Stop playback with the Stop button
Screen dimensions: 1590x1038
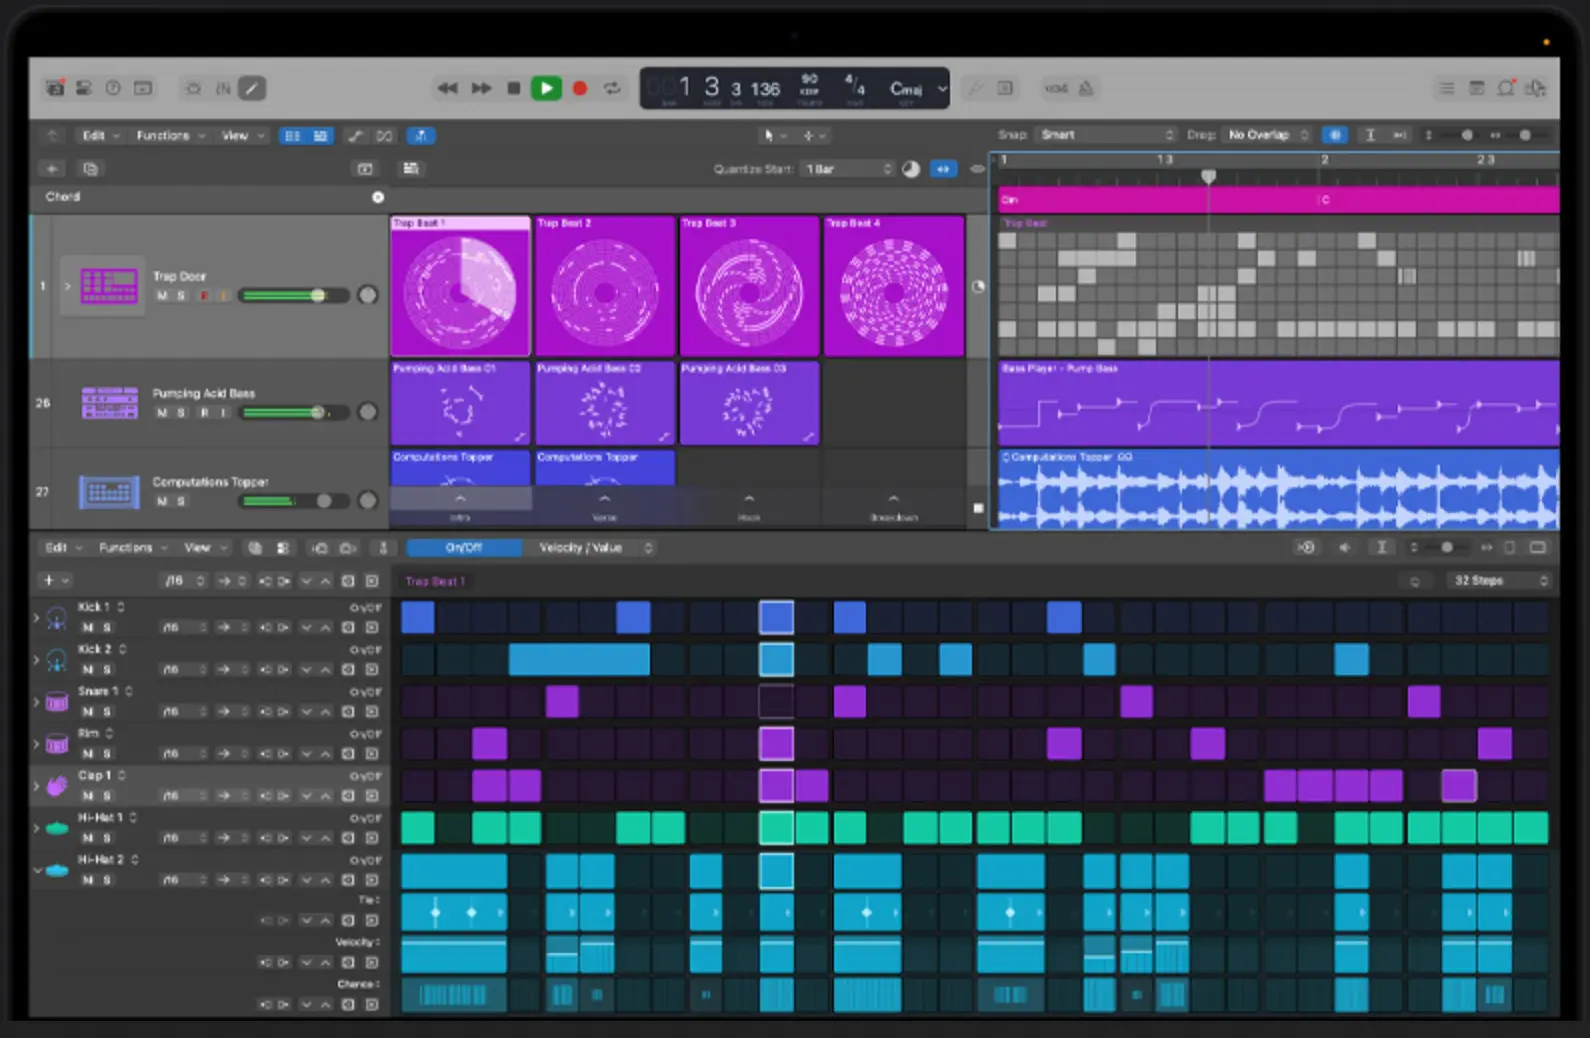[x=513, y=88]
